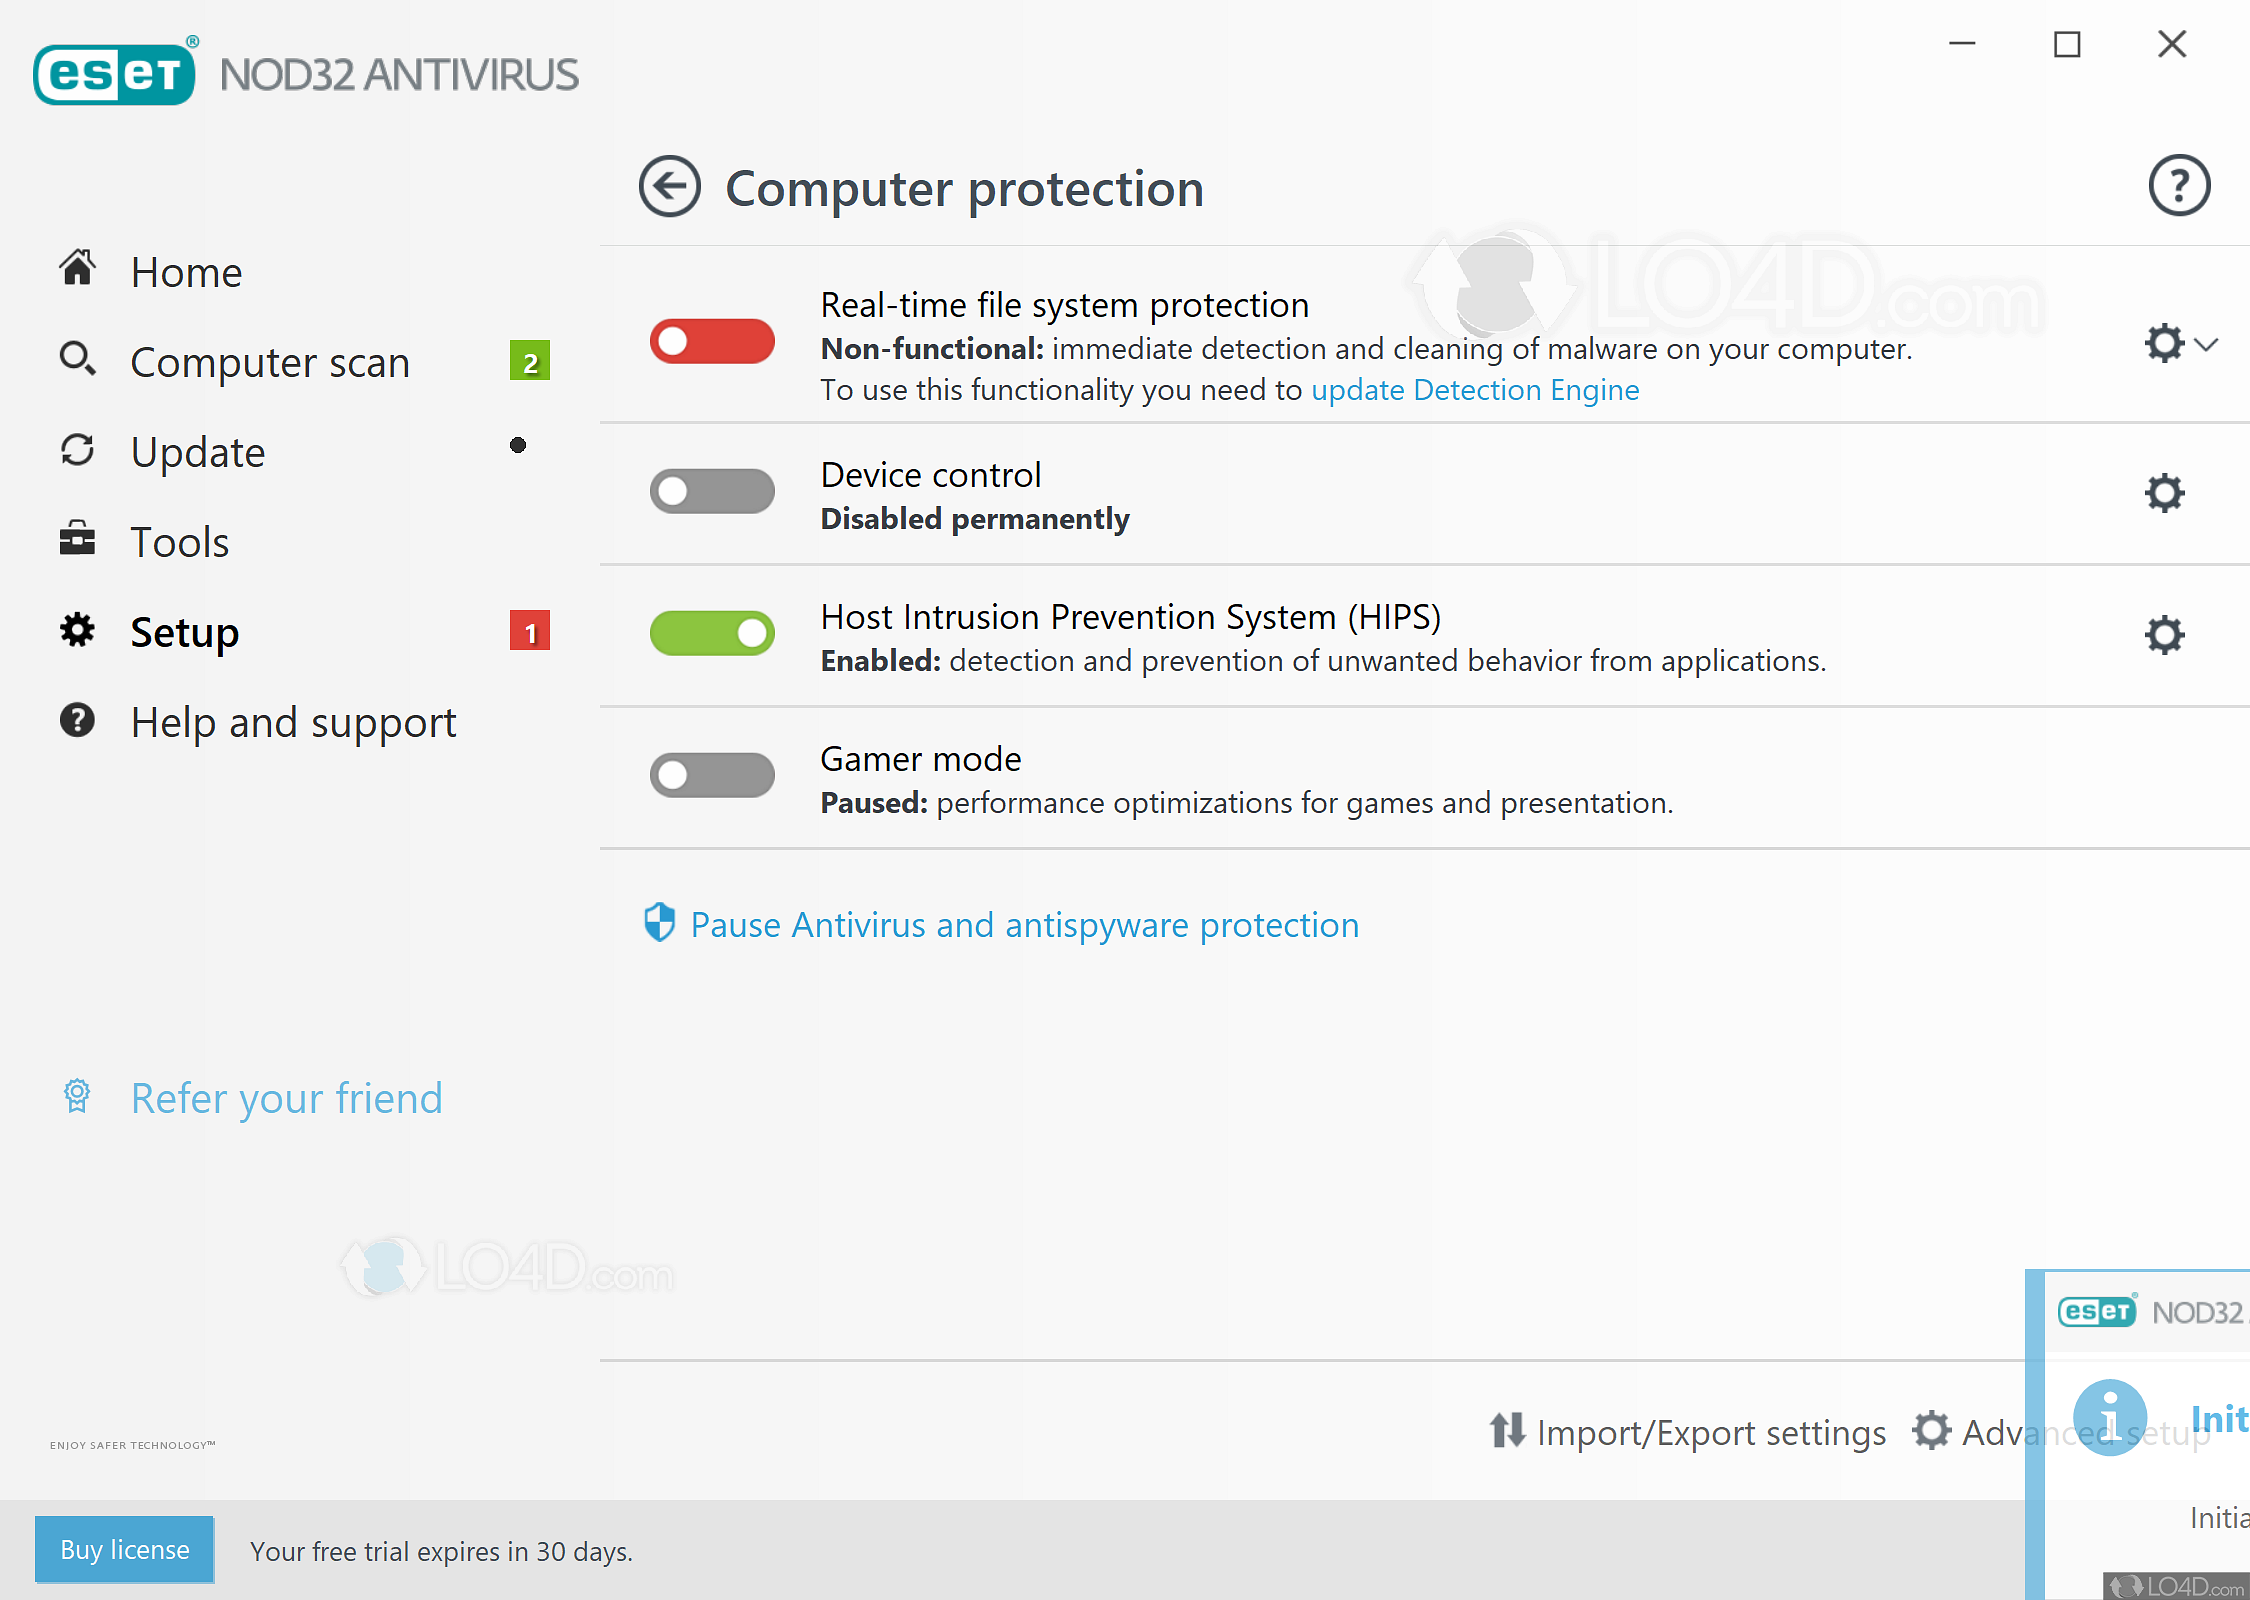Click the Import/Export settings arrows icon
Screen dimensions: 2250x1600
[1507, 1431]
